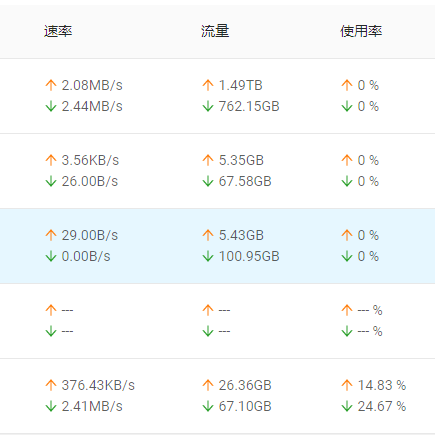Image resolution: width=435 pixels, height=435 pixels.
Task: Click the 26.36GB traffic value
Action: [245, 385]
